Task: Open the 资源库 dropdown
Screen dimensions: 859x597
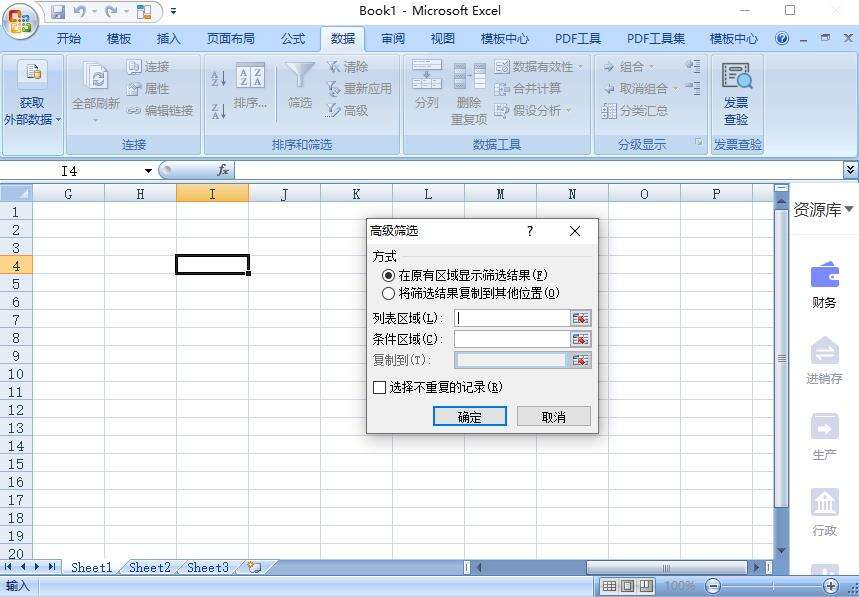Action: [823, 209]
